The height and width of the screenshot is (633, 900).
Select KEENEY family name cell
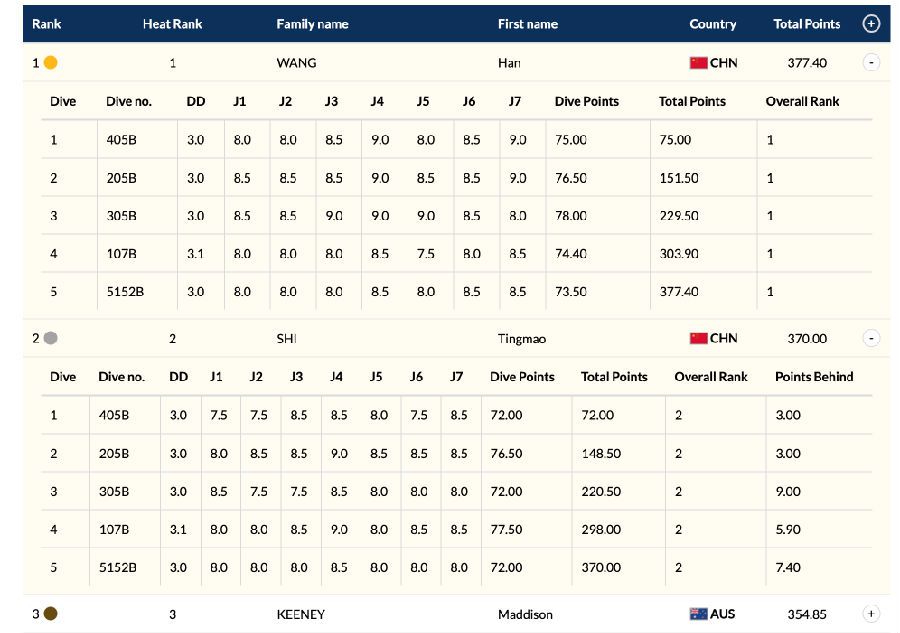pyautogui.click(x=300, y=614)
